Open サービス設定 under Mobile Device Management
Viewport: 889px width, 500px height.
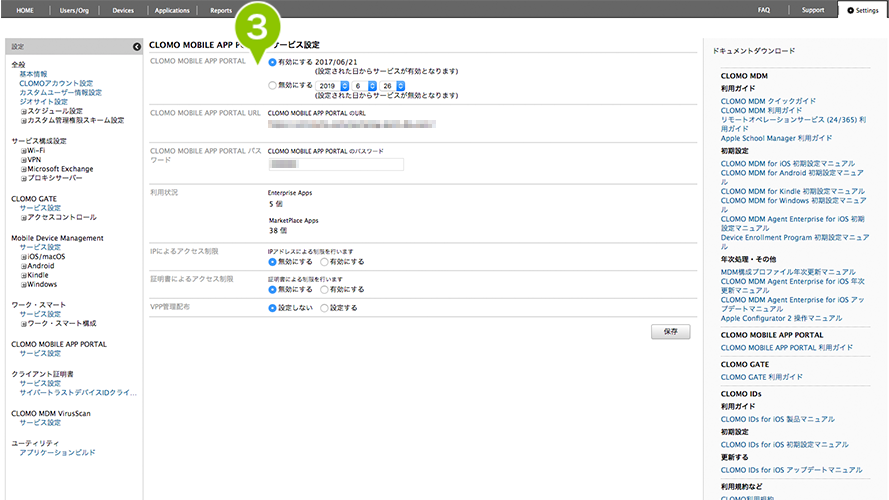pos(40,247)
